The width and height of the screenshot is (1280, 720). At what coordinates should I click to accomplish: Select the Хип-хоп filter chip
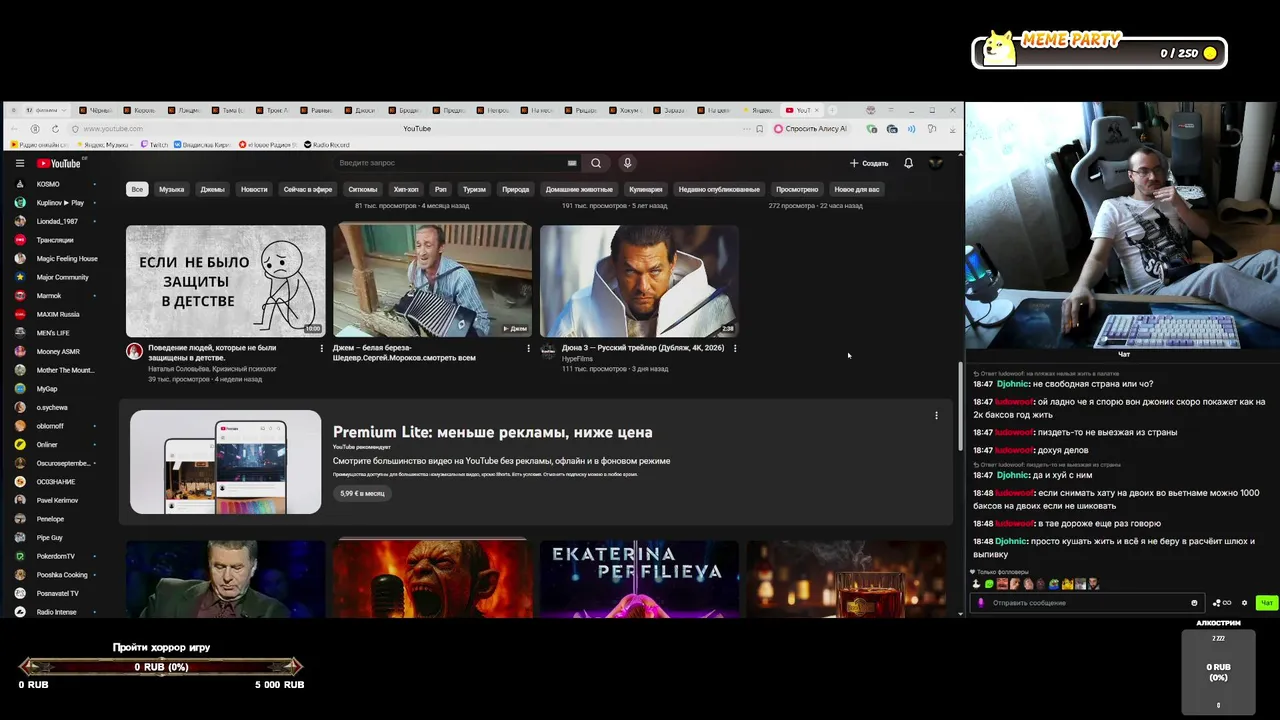point(406,189)
